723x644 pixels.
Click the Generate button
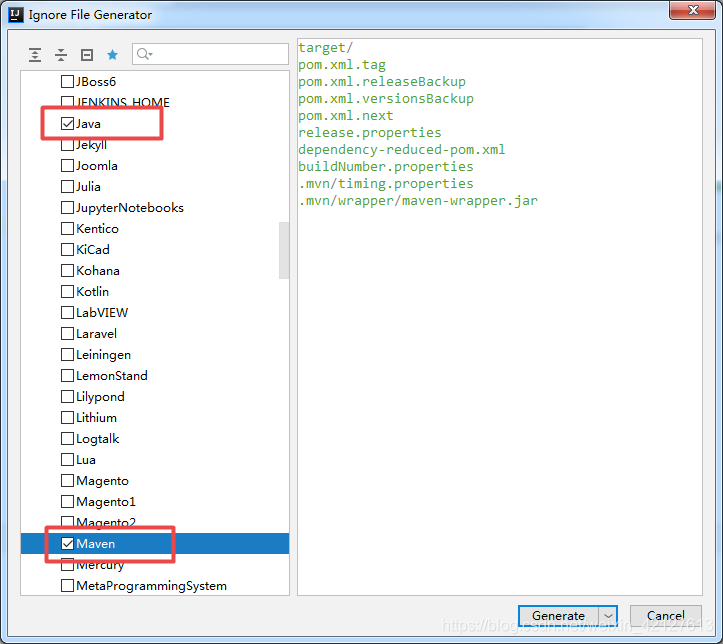coord(558,615)
